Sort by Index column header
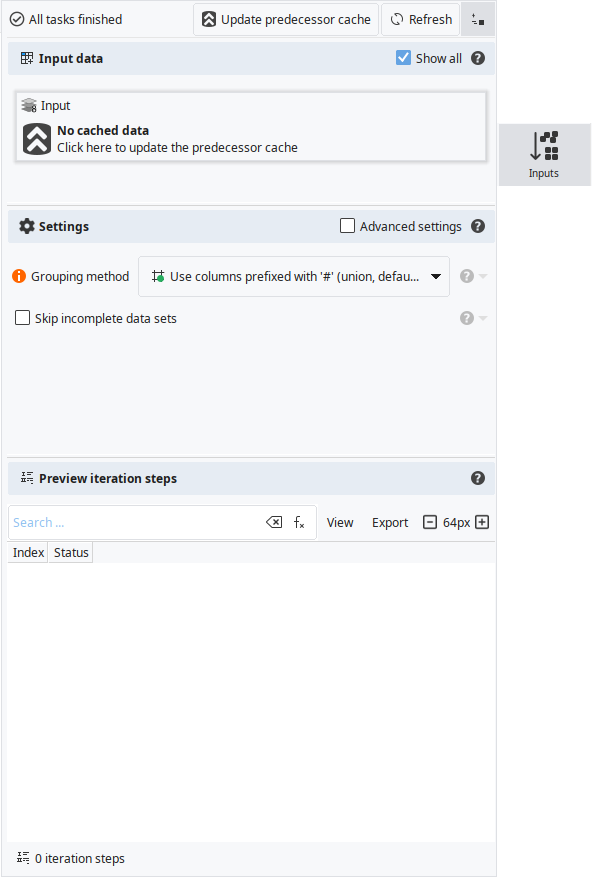 (x=29, y=552)
